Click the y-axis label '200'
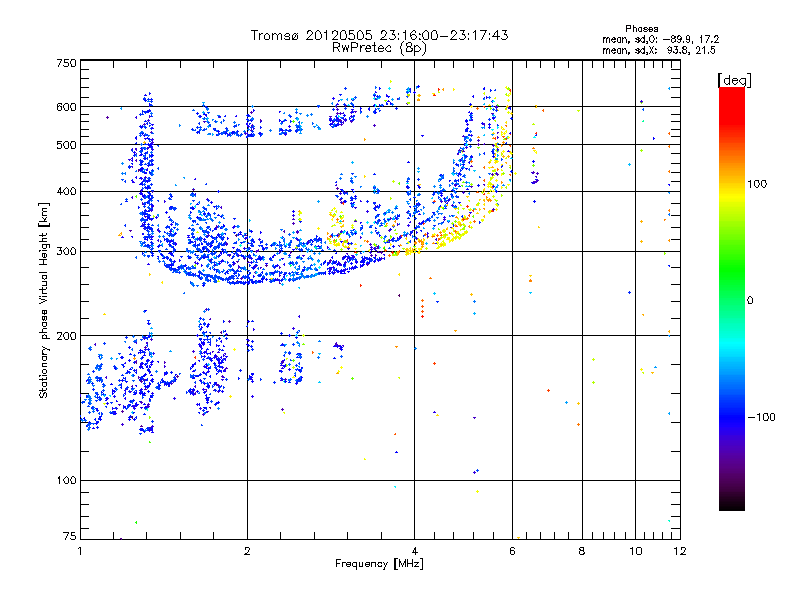800x600 pixels. pos(66,336)
